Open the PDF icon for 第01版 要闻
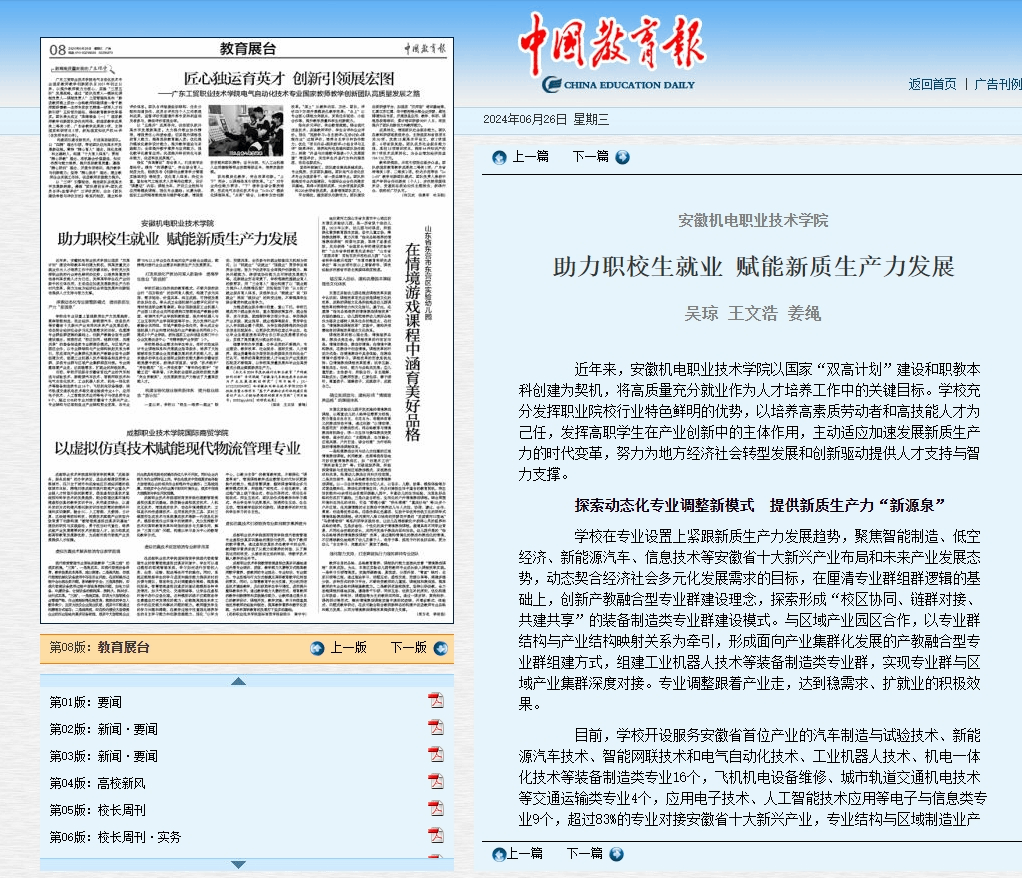 click(435, 701)
